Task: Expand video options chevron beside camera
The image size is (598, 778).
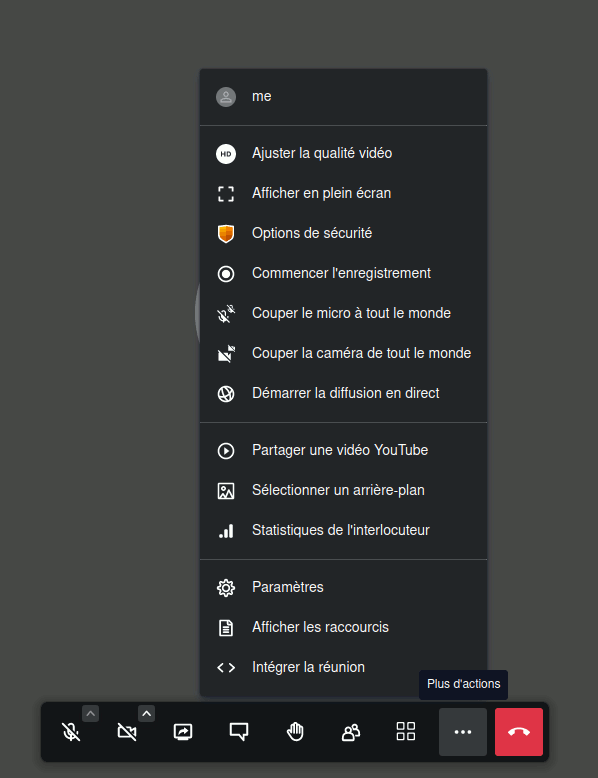Action: tap(146, 713)
